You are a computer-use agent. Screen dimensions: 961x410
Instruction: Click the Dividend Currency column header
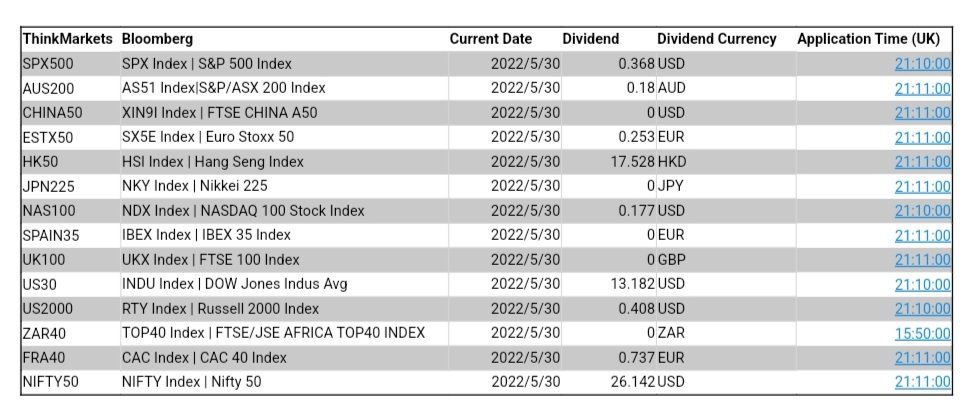pos(716,39)
